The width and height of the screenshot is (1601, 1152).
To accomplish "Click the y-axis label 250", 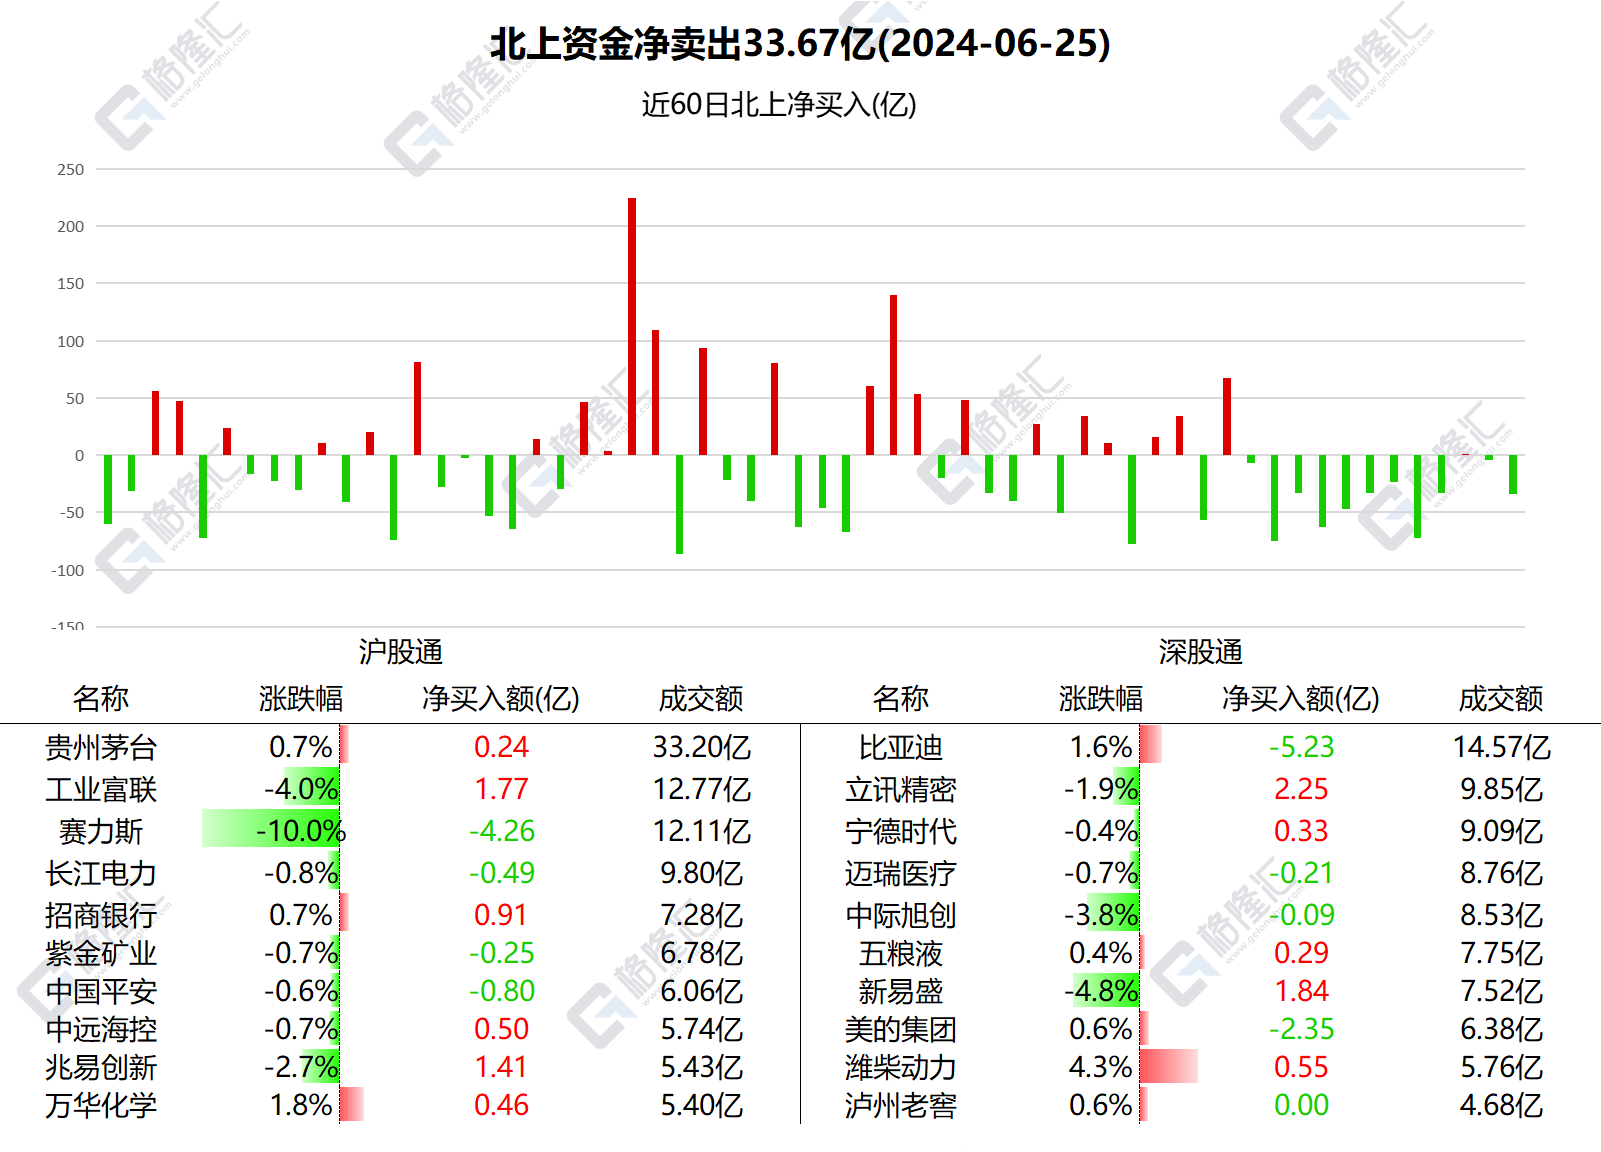I will coord(71,170).
